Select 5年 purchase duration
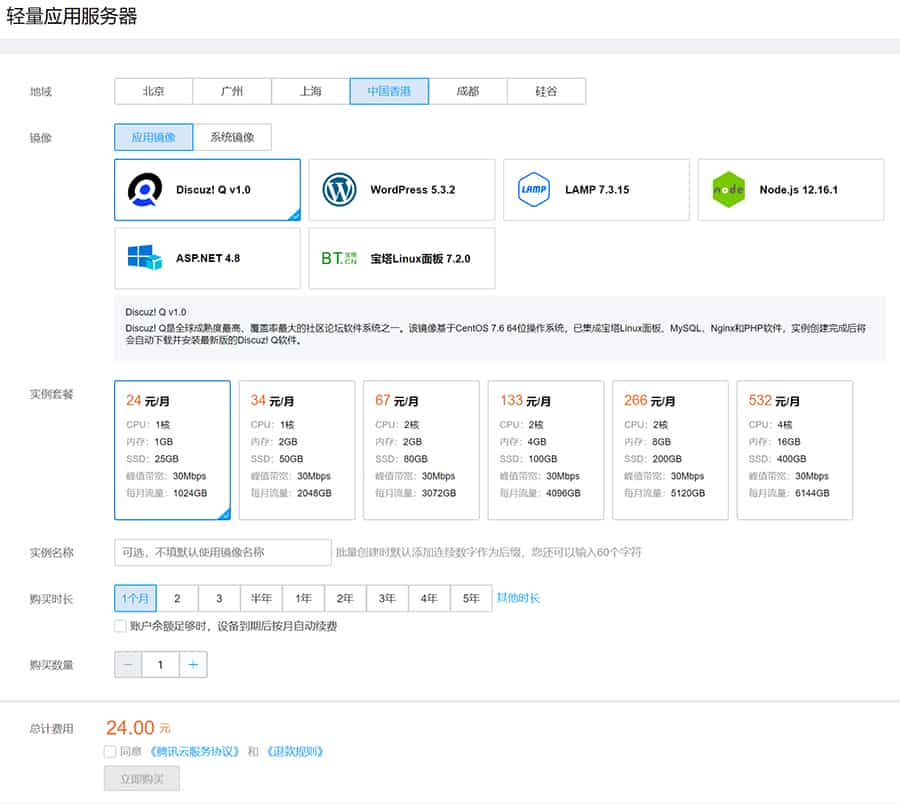Viewport: 900px width, 804px height. [x=471, y=598]
